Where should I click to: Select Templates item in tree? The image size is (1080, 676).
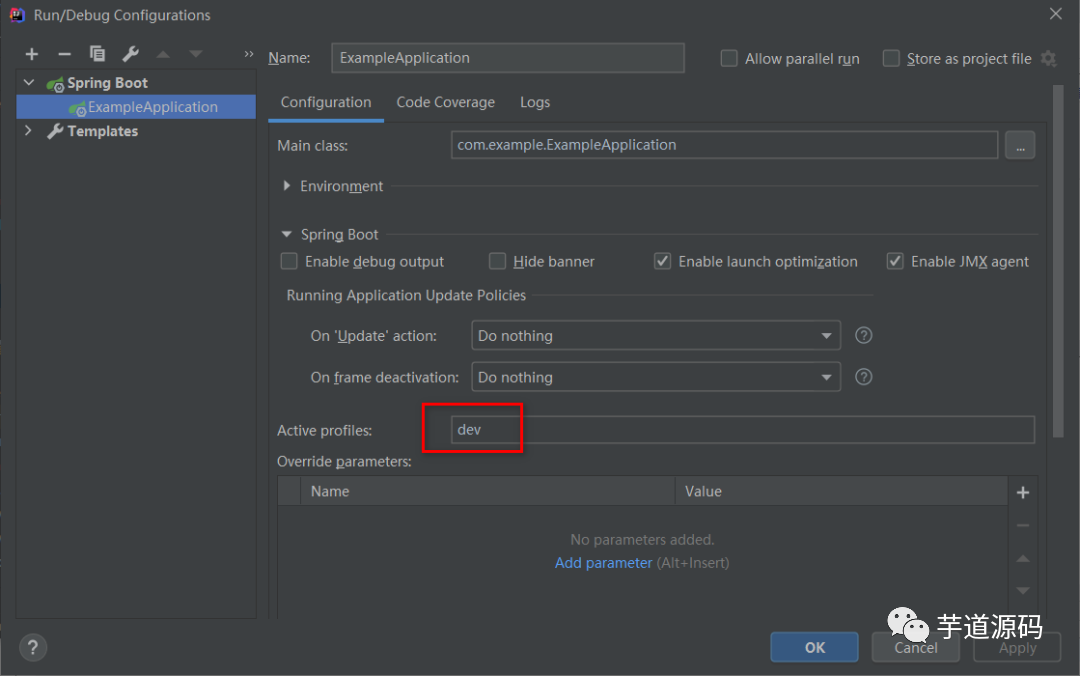(x=103, y=131)
